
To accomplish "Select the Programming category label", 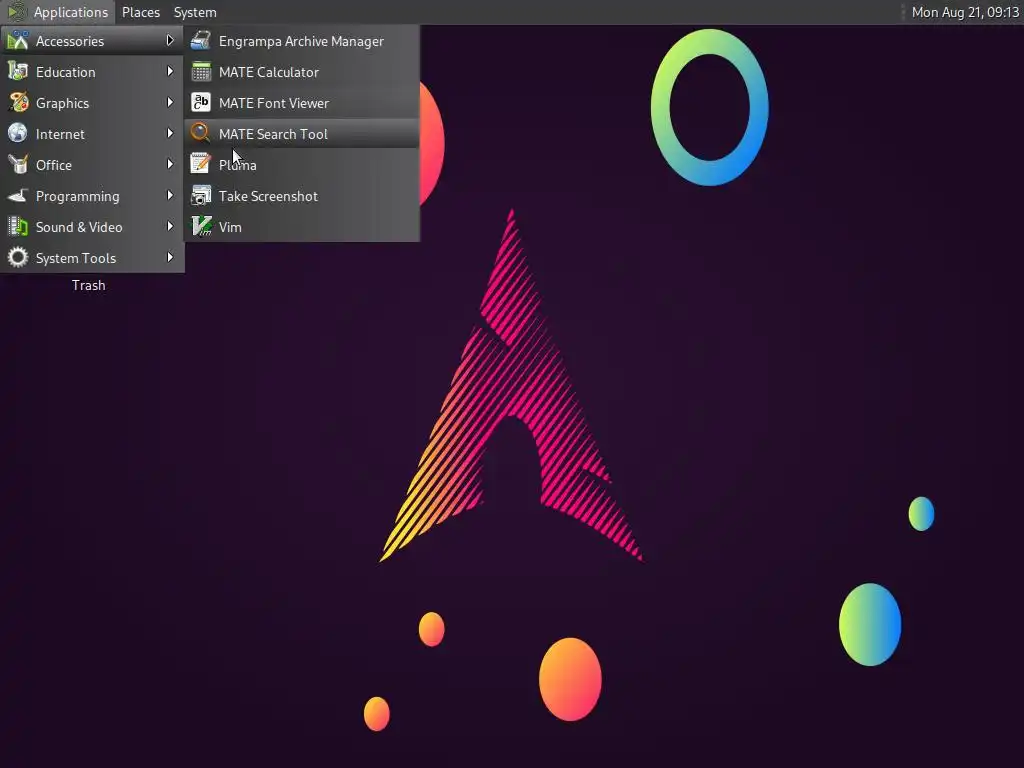I will pyautogui.click(x=78, y=196).
